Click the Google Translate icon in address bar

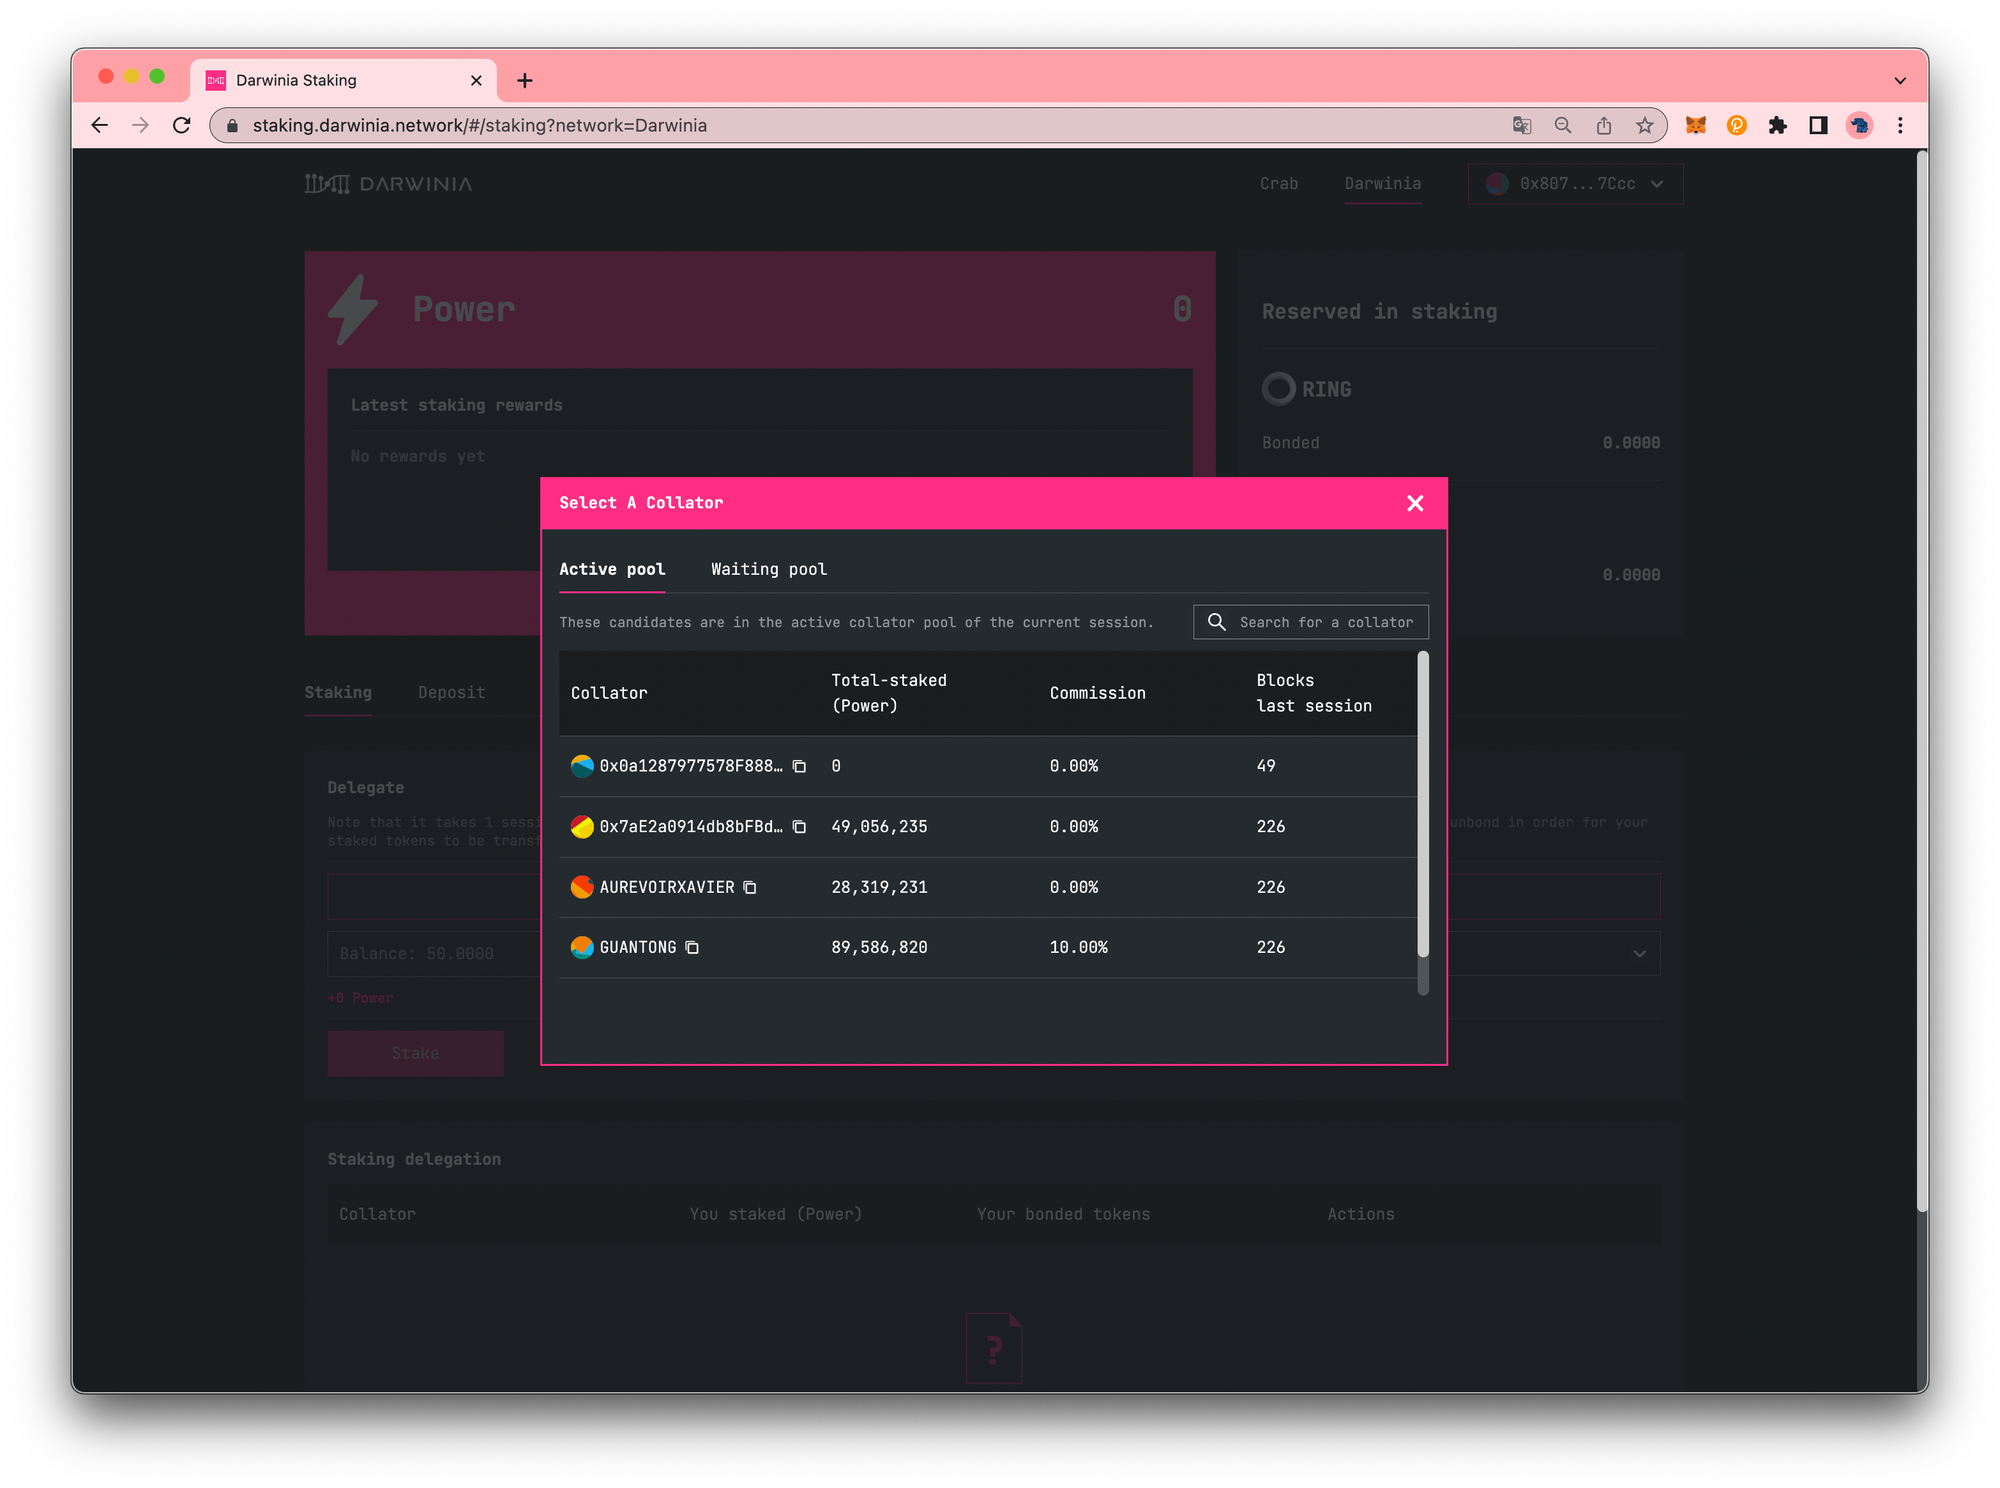(1522, 125)
